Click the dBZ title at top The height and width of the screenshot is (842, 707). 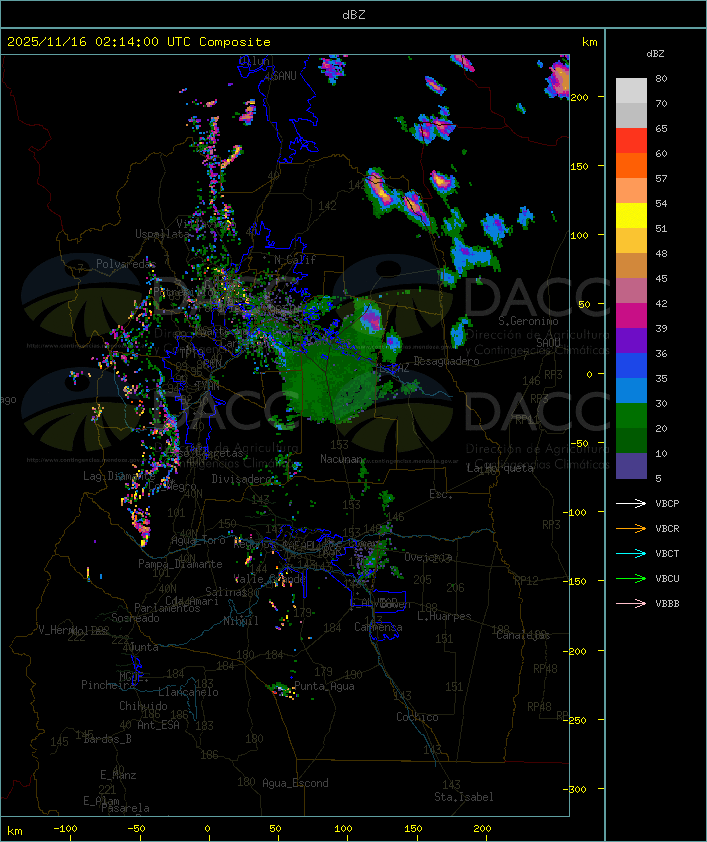354,14
